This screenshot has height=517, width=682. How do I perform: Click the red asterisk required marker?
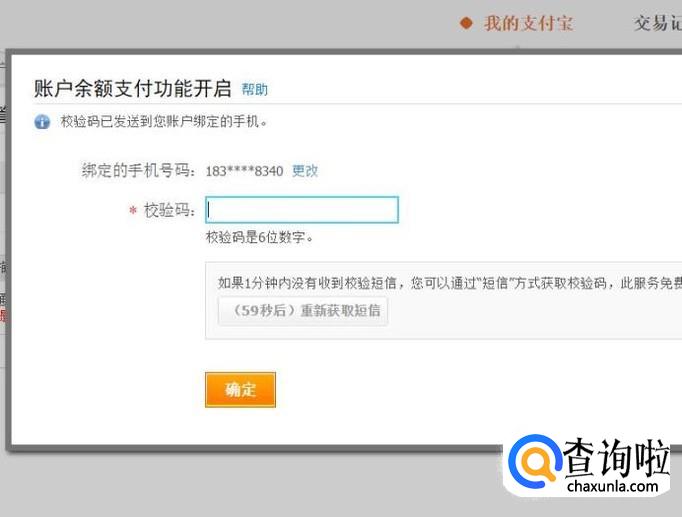click(x=133, y=211)
